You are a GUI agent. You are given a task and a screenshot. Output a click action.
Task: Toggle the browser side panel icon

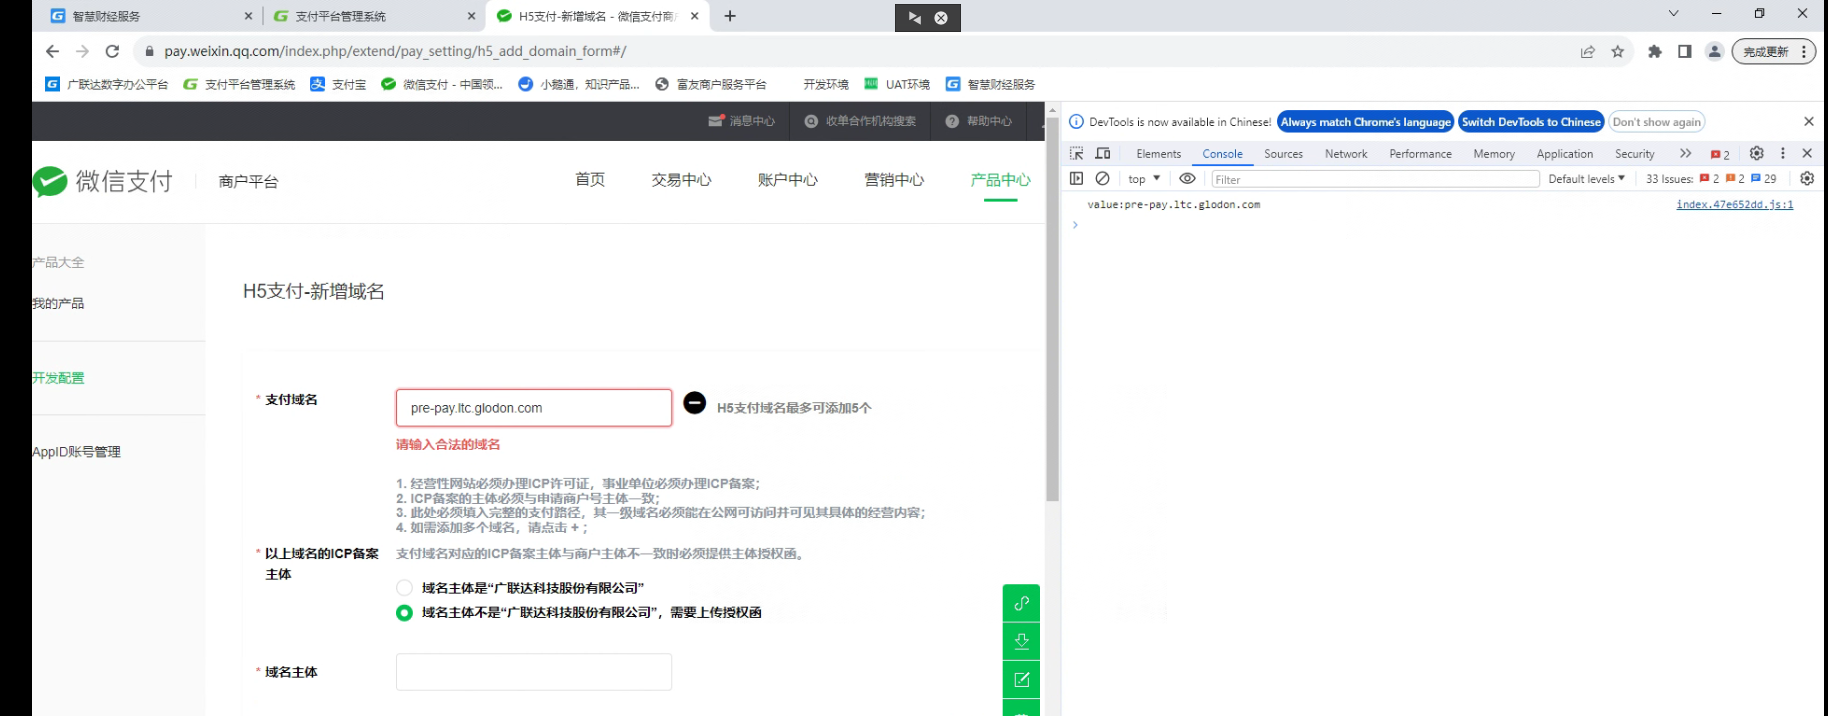1685,52
